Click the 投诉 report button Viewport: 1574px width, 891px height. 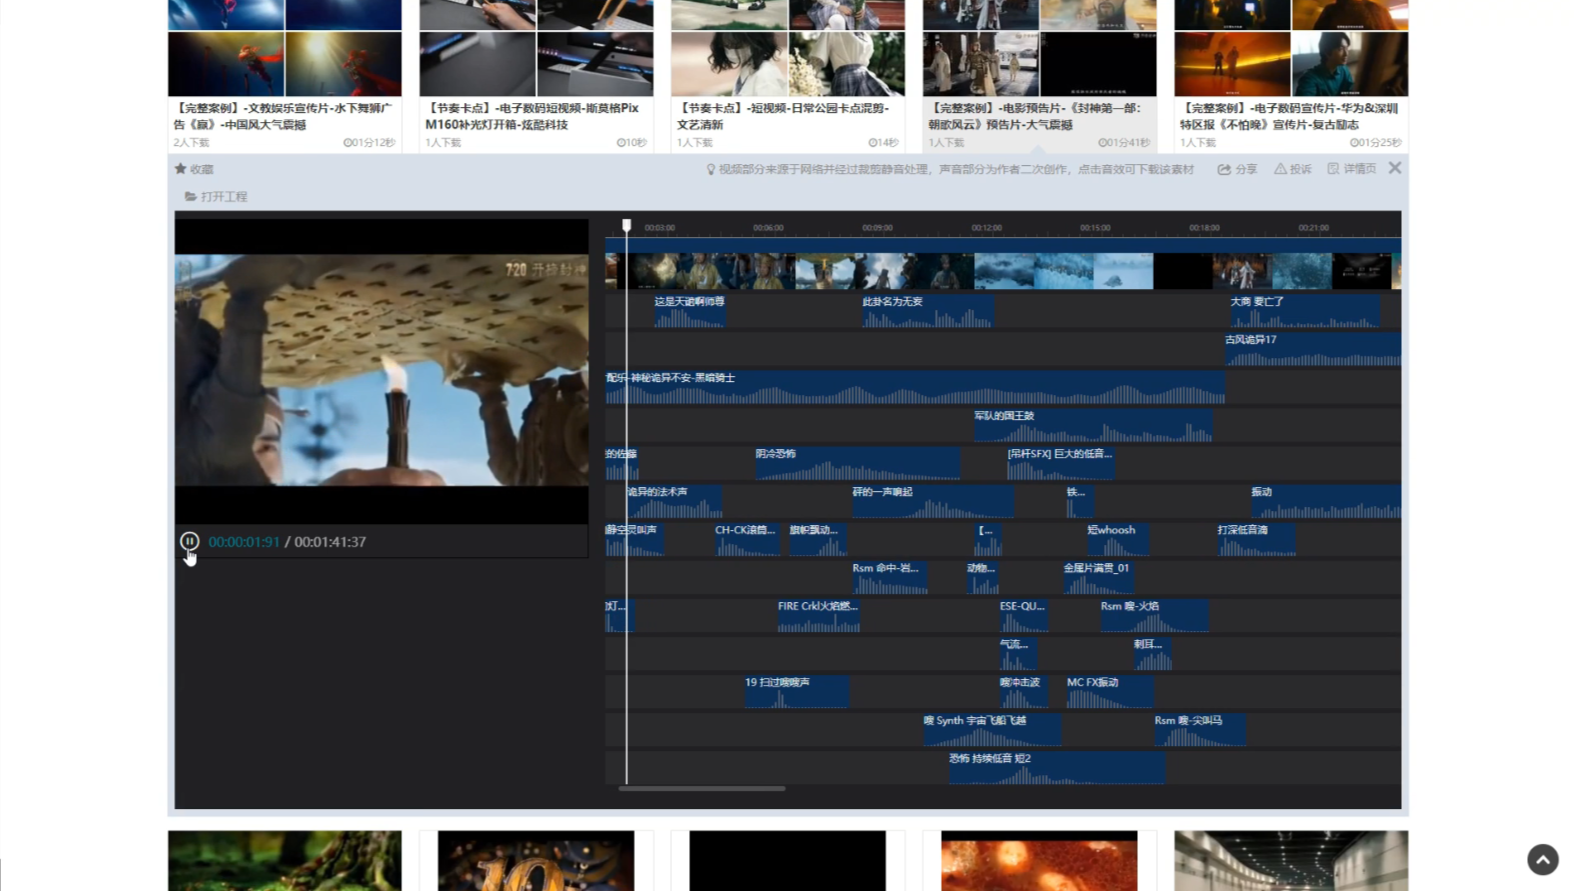tap(1292, 169)
